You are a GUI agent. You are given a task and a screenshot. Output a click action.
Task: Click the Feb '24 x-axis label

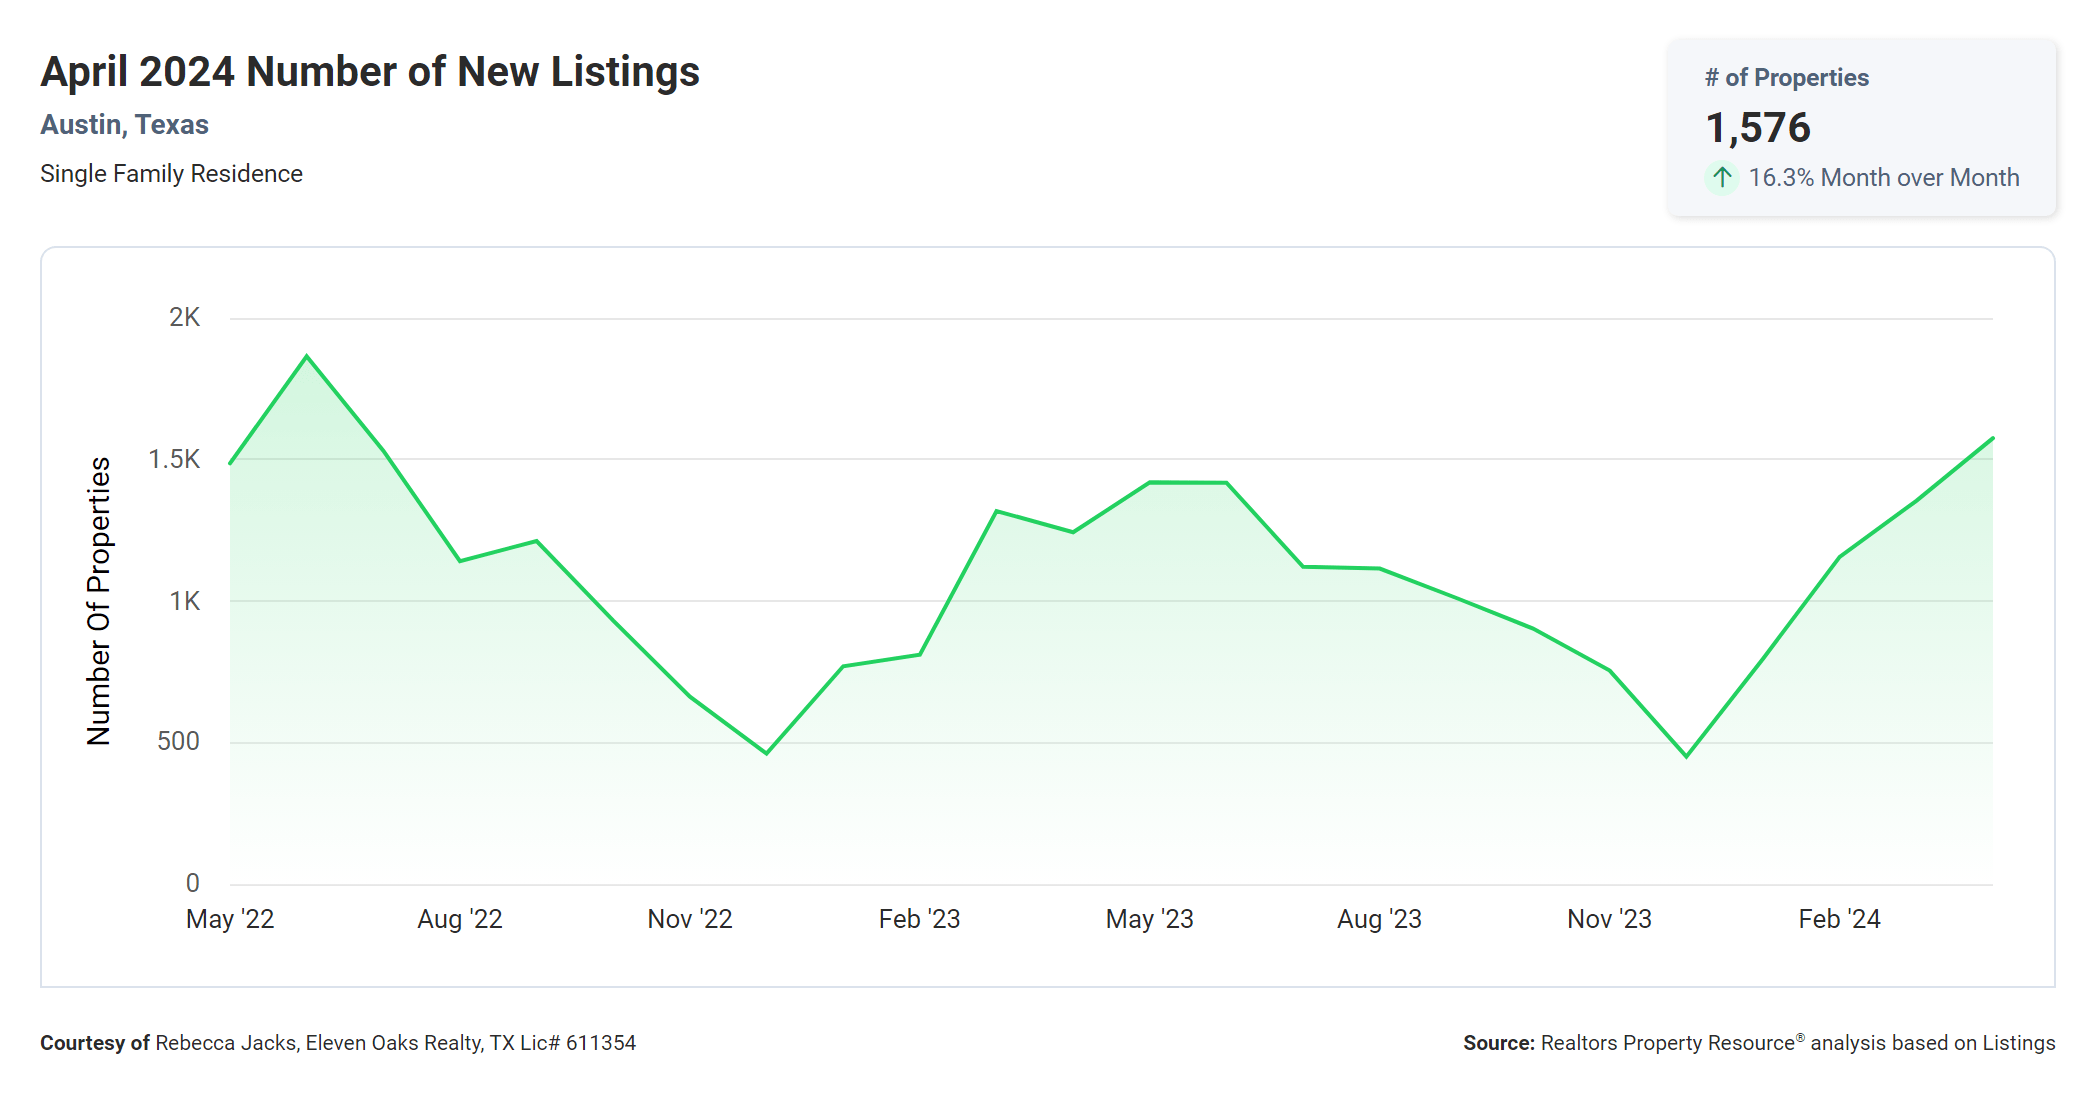[x=1839, y=919]
